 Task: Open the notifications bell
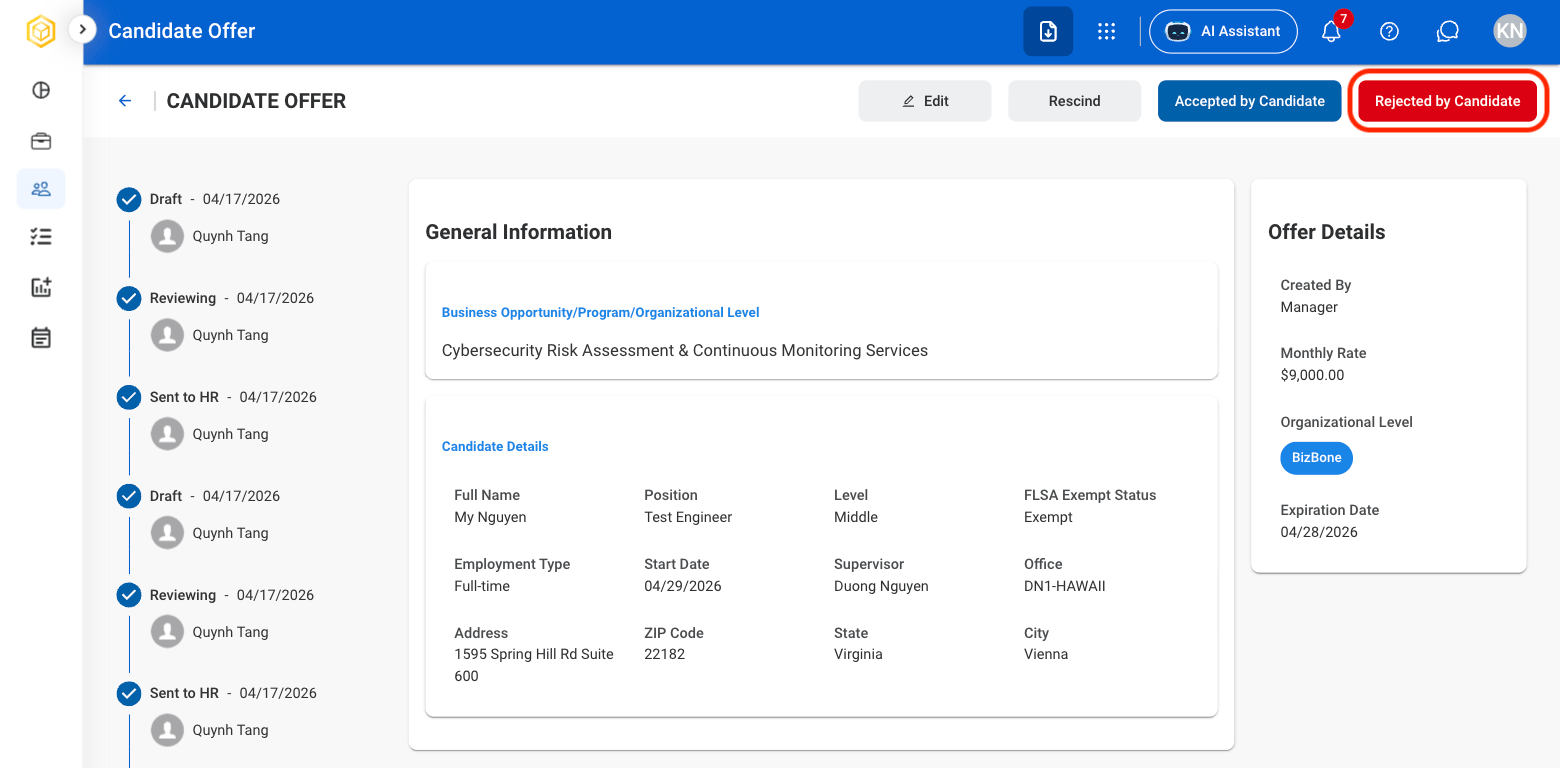pos(1331,31)
